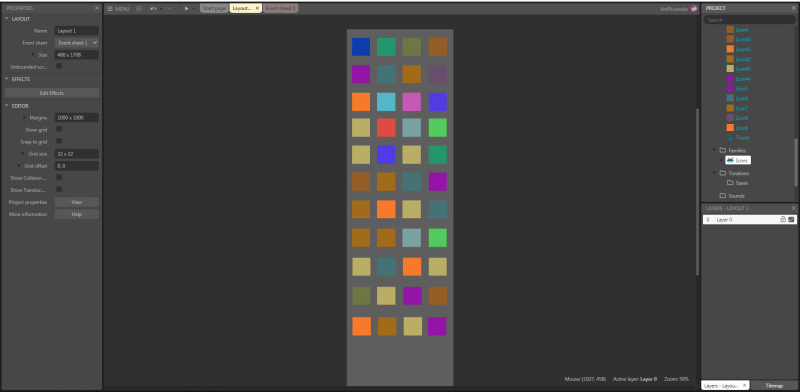
Task: Switch to the Event sheet 1 tab
Action: click(281, 9)
